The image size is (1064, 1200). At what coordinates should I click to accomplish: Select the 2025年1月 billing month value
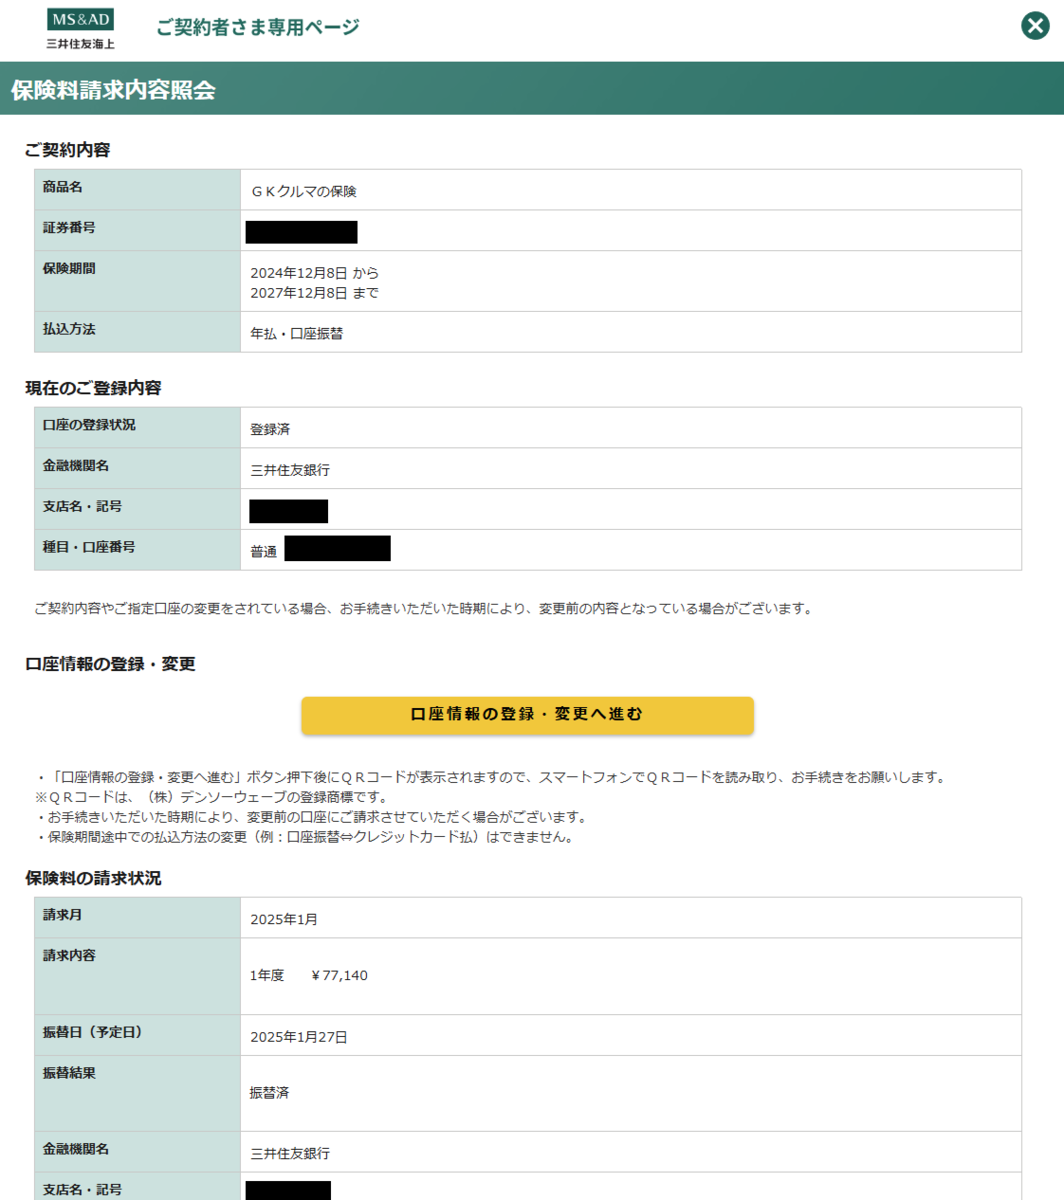coord(284,919)
